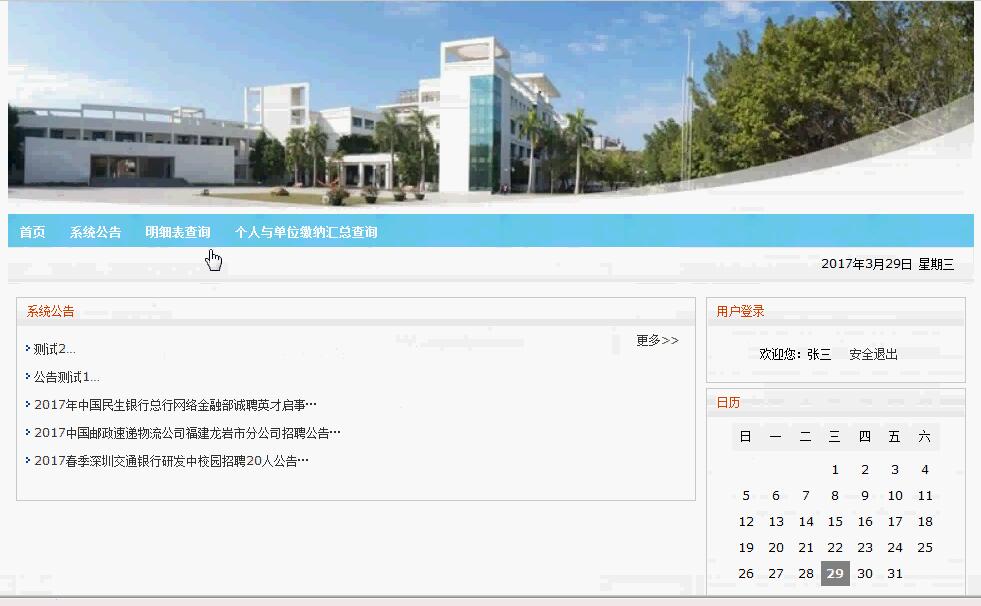Select day 3 in the calendar
Viewport: 981px width, 606px height.
tap(895, 470)
